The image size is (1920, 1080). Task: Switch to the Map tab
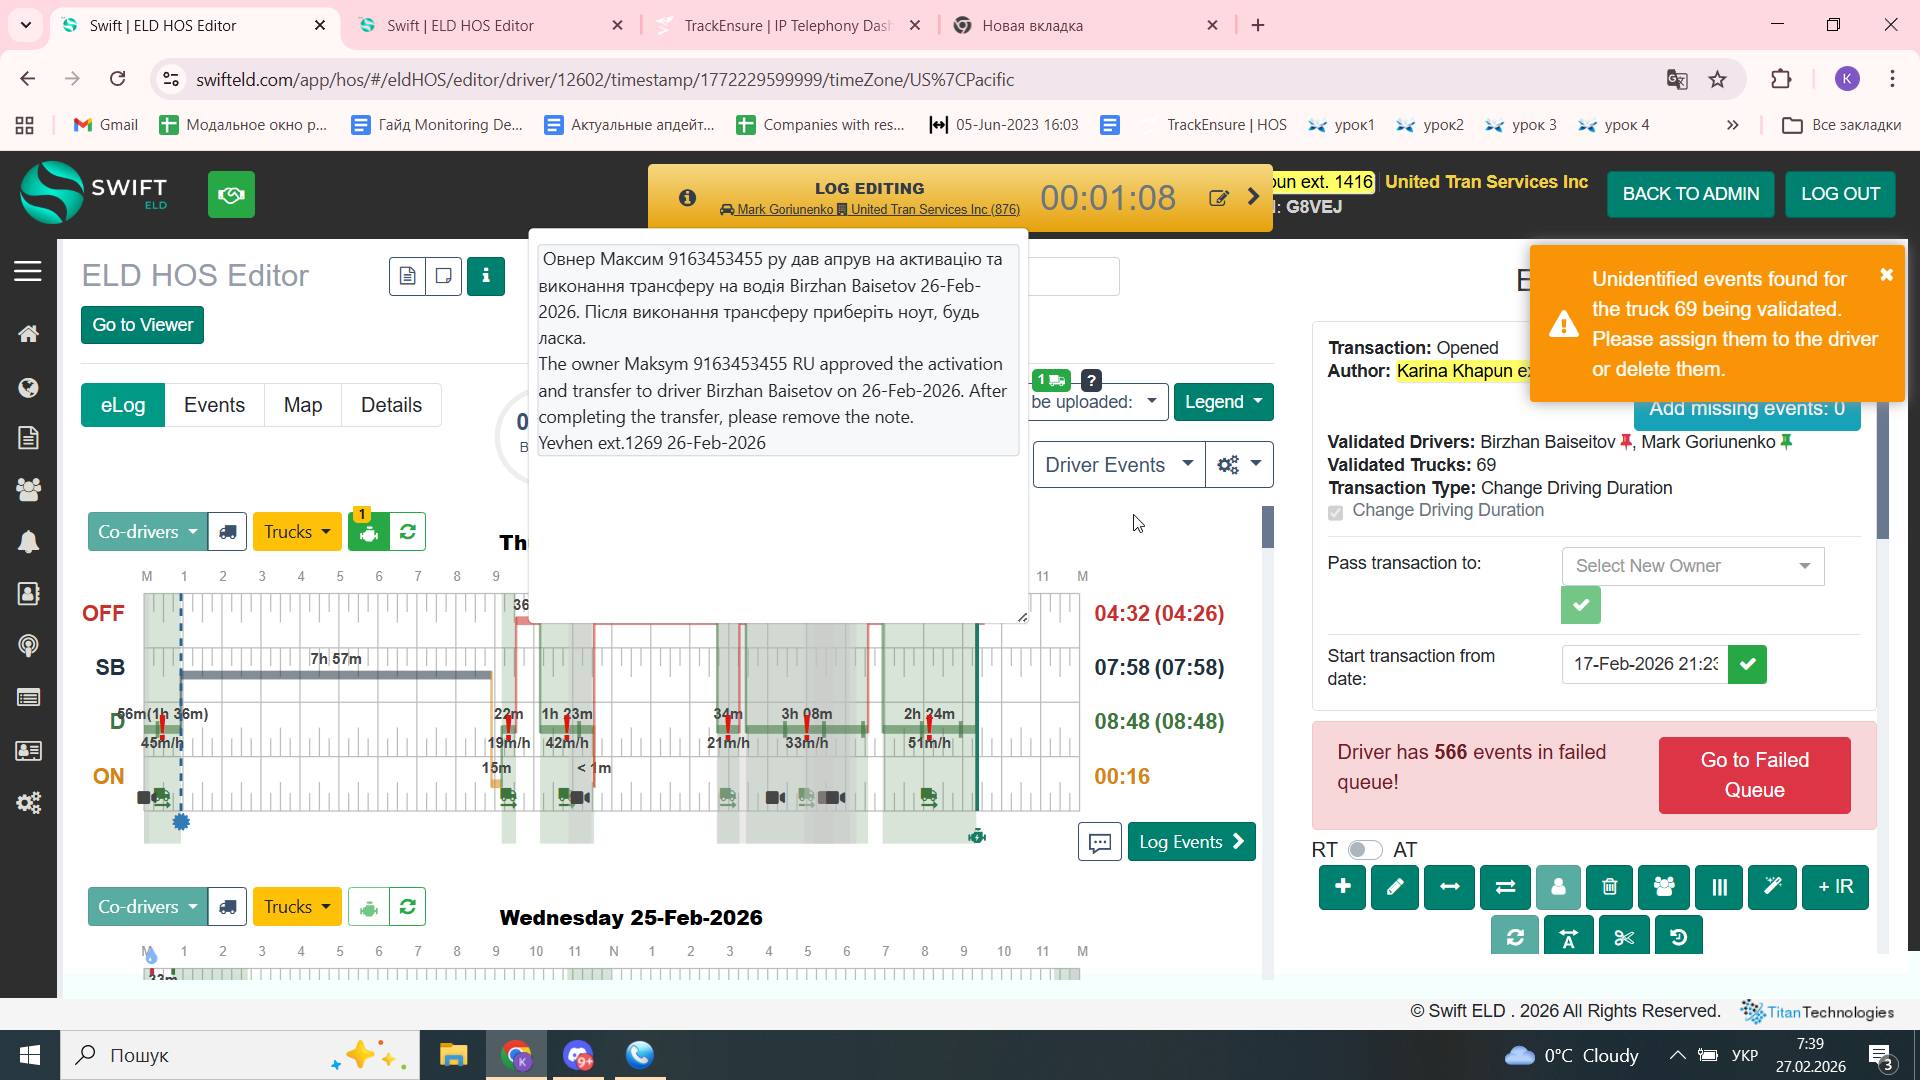(302, 405)
